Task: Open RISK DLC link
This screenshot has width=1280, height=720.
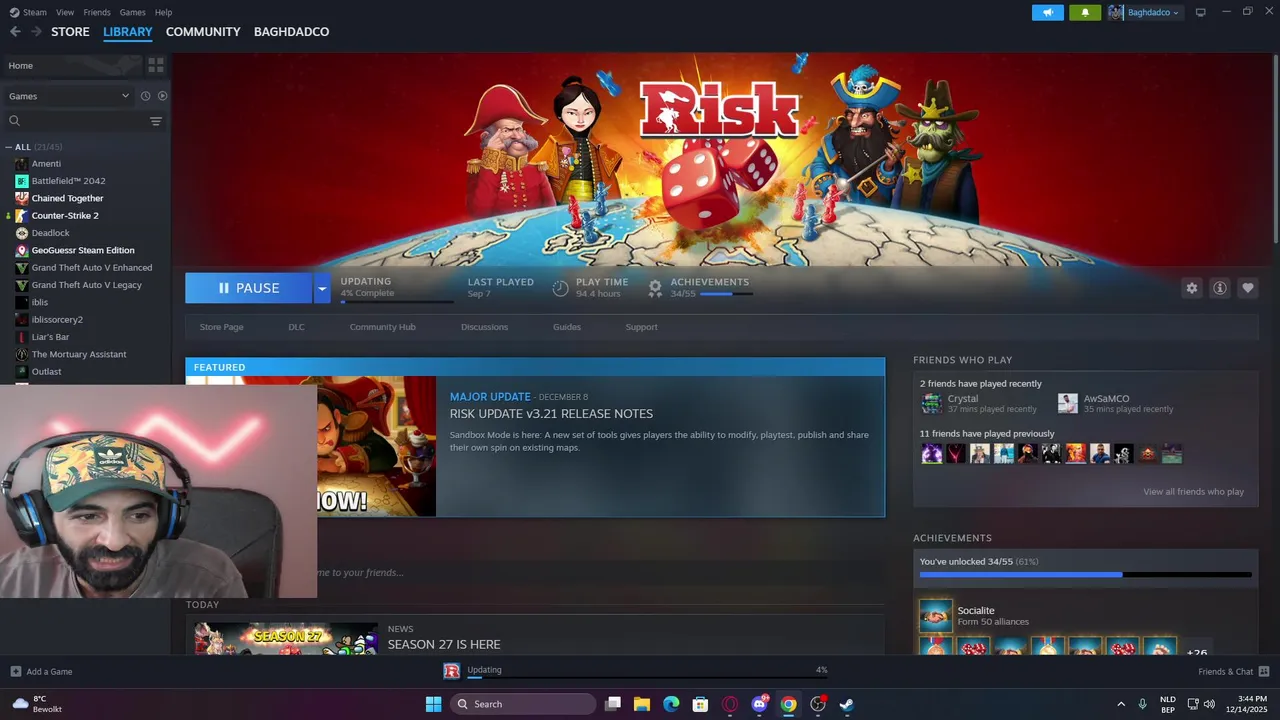Action: point(296,327)
